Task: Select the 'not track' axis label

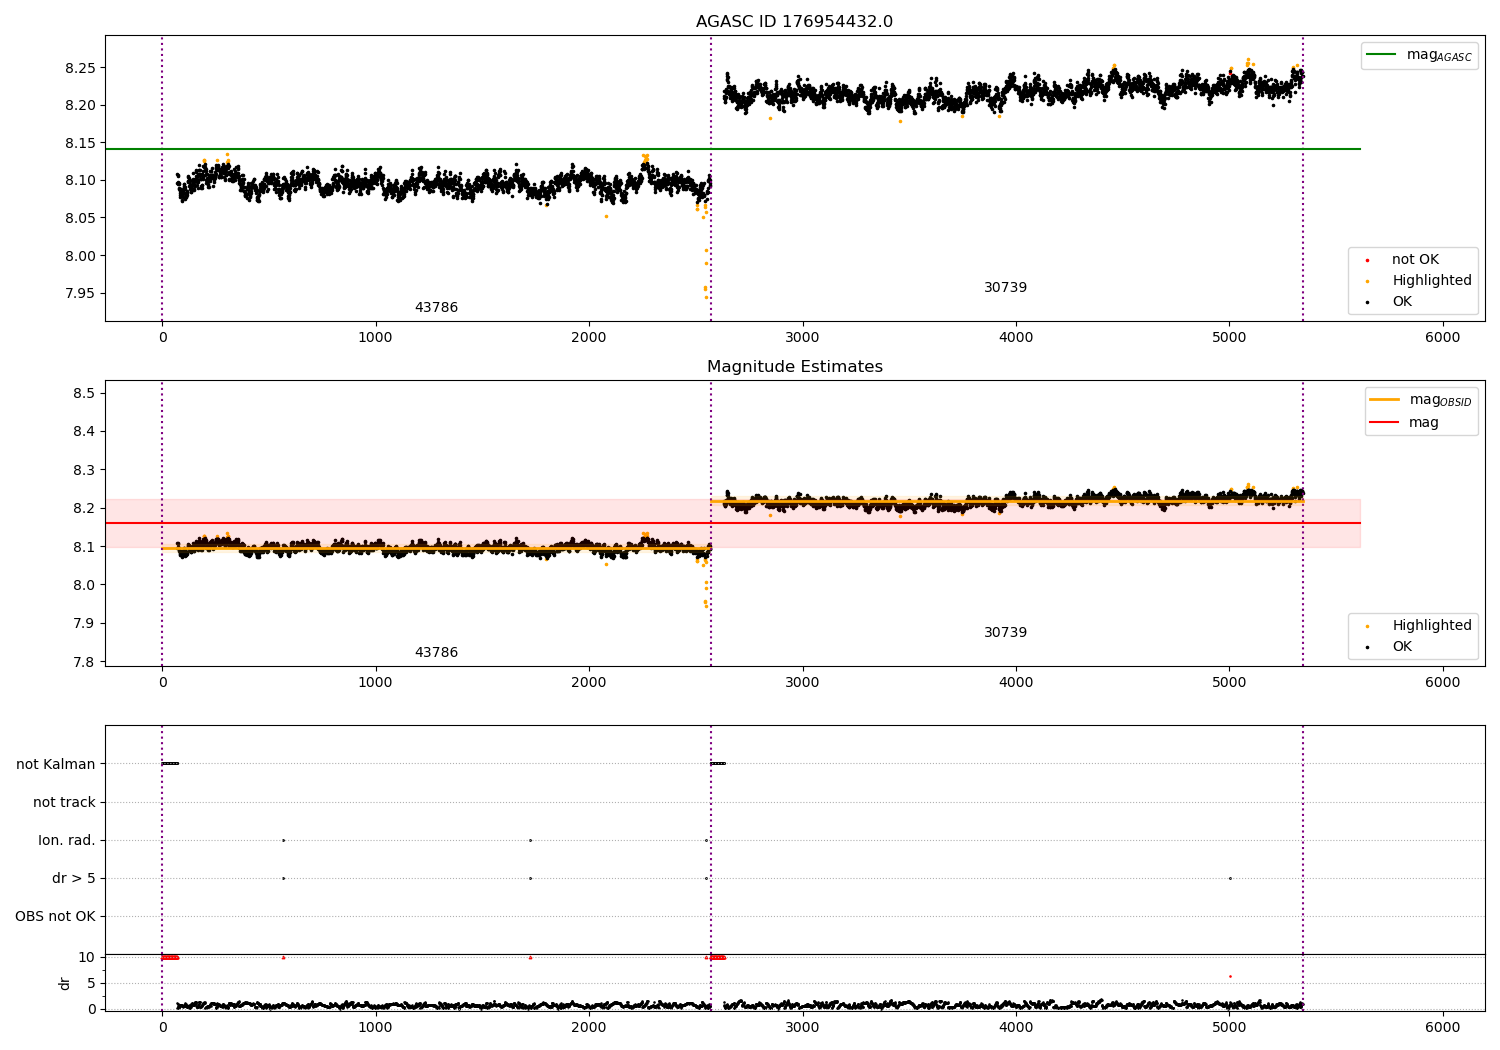Action: pyautogui.click(x=64, y=802)
